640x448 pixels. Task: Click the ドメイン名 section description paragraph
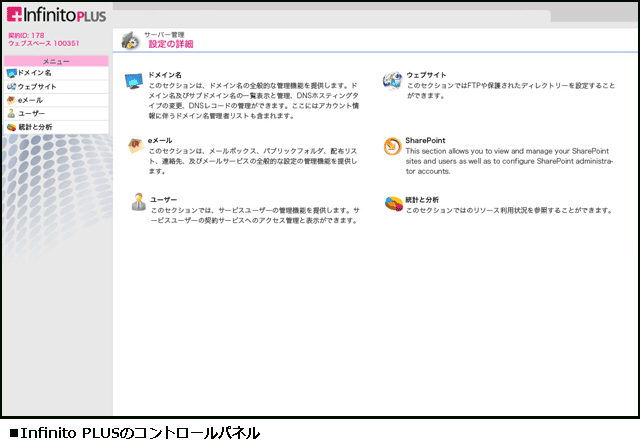coord(253,101)
